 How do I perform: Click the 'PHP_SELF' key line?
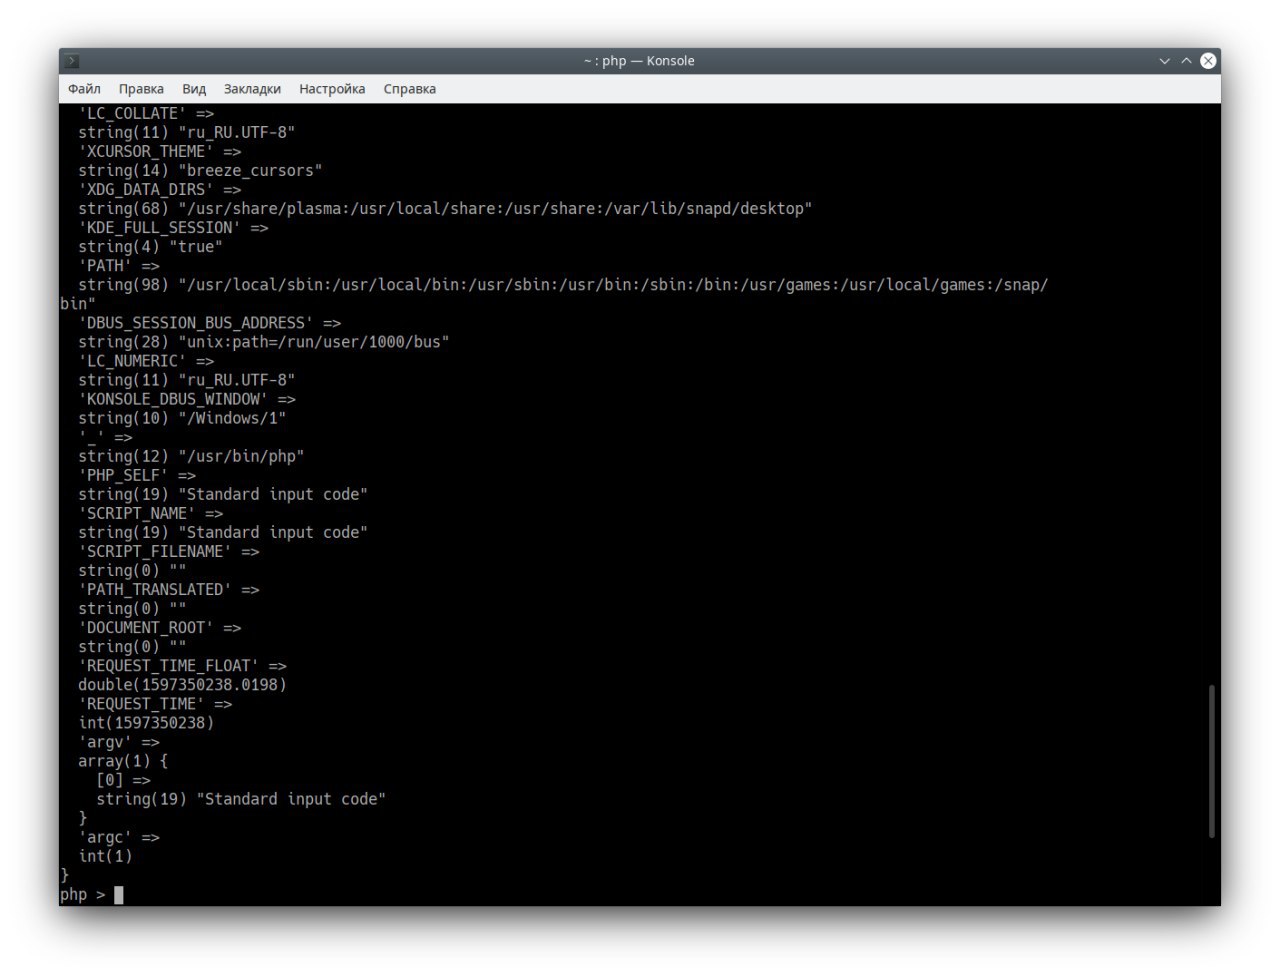137,475
